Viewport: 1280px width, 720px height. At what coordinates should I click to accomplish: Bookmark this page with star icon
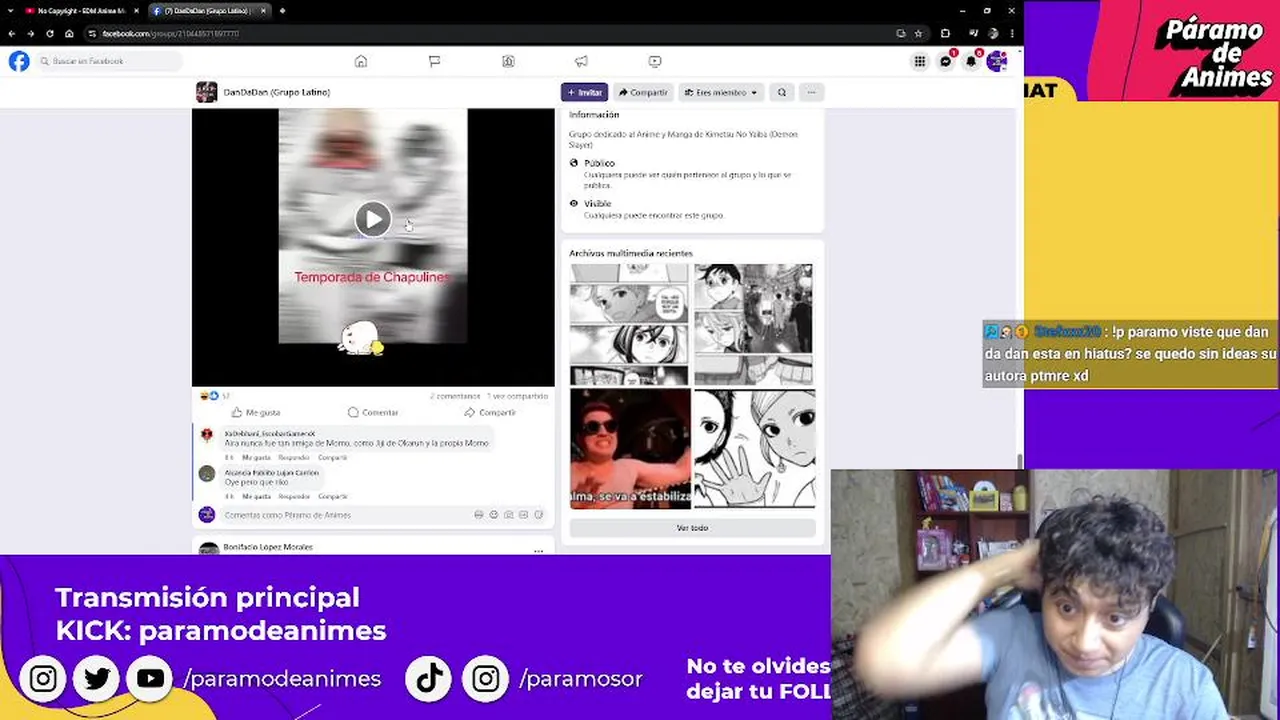(x=918, y=33)
